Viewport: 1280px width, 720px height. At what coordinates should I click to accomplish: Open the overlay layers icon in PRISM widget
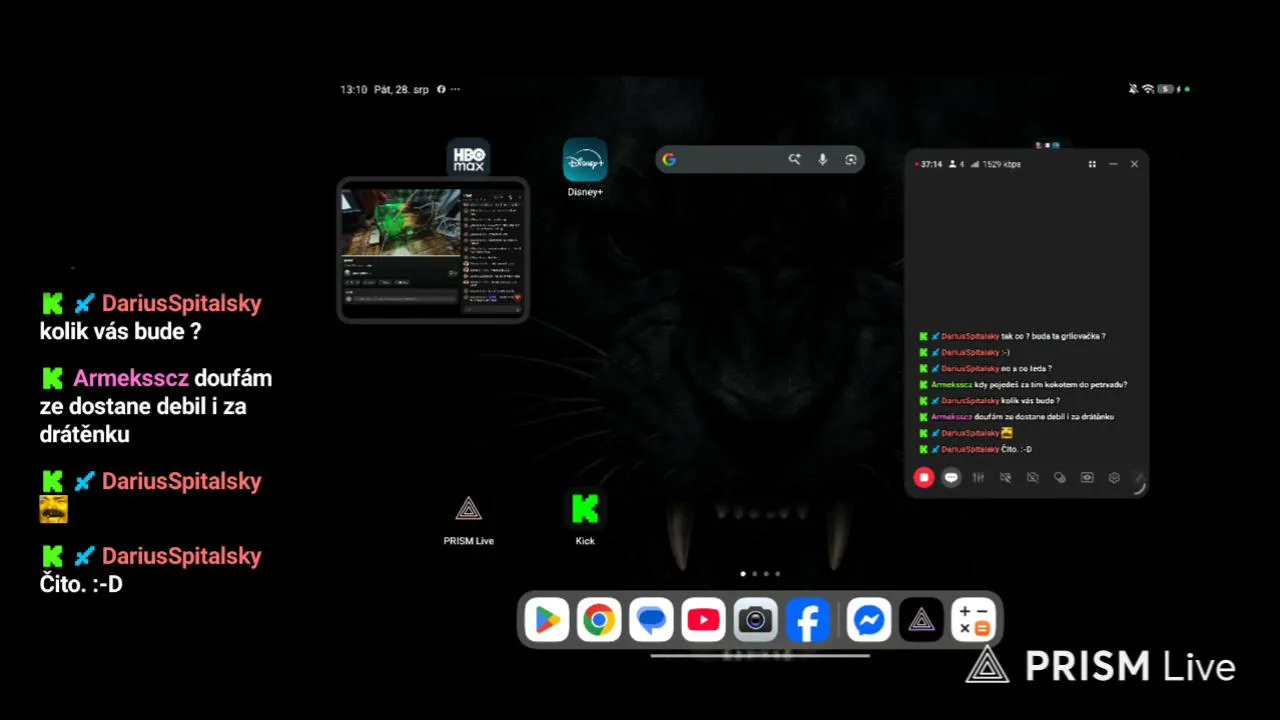click(1060, 478)
